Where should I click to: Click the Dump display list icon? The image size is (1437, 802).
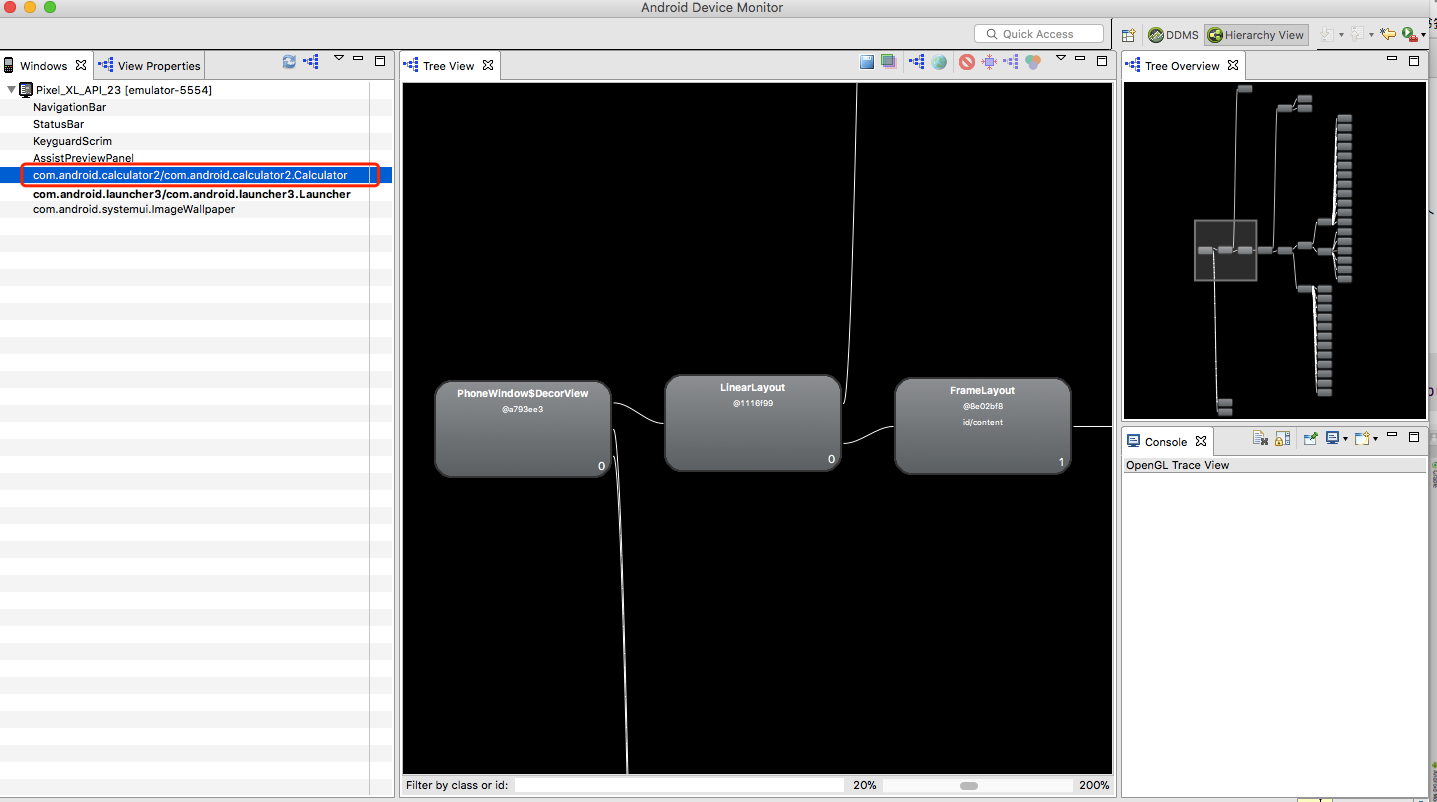click(x=1011, y=62)
